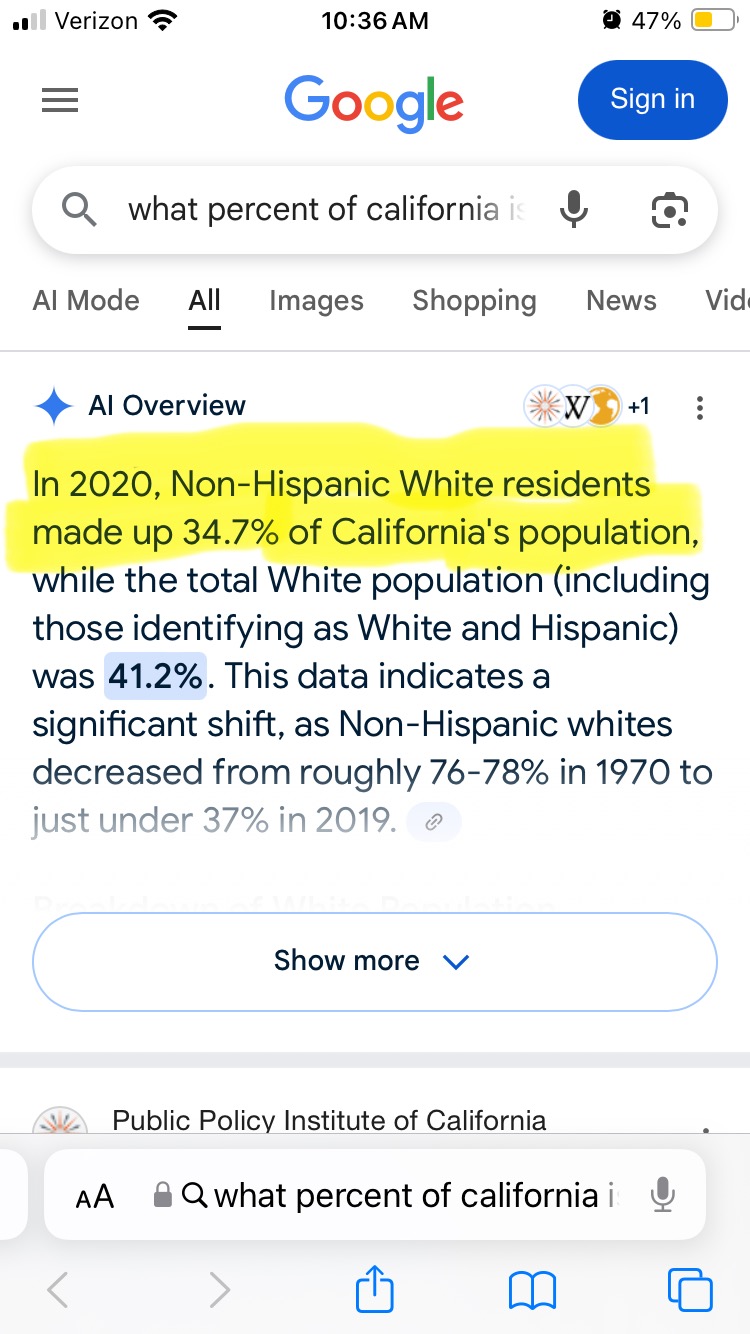Open AA reader and text size menu

[95, 1196]
